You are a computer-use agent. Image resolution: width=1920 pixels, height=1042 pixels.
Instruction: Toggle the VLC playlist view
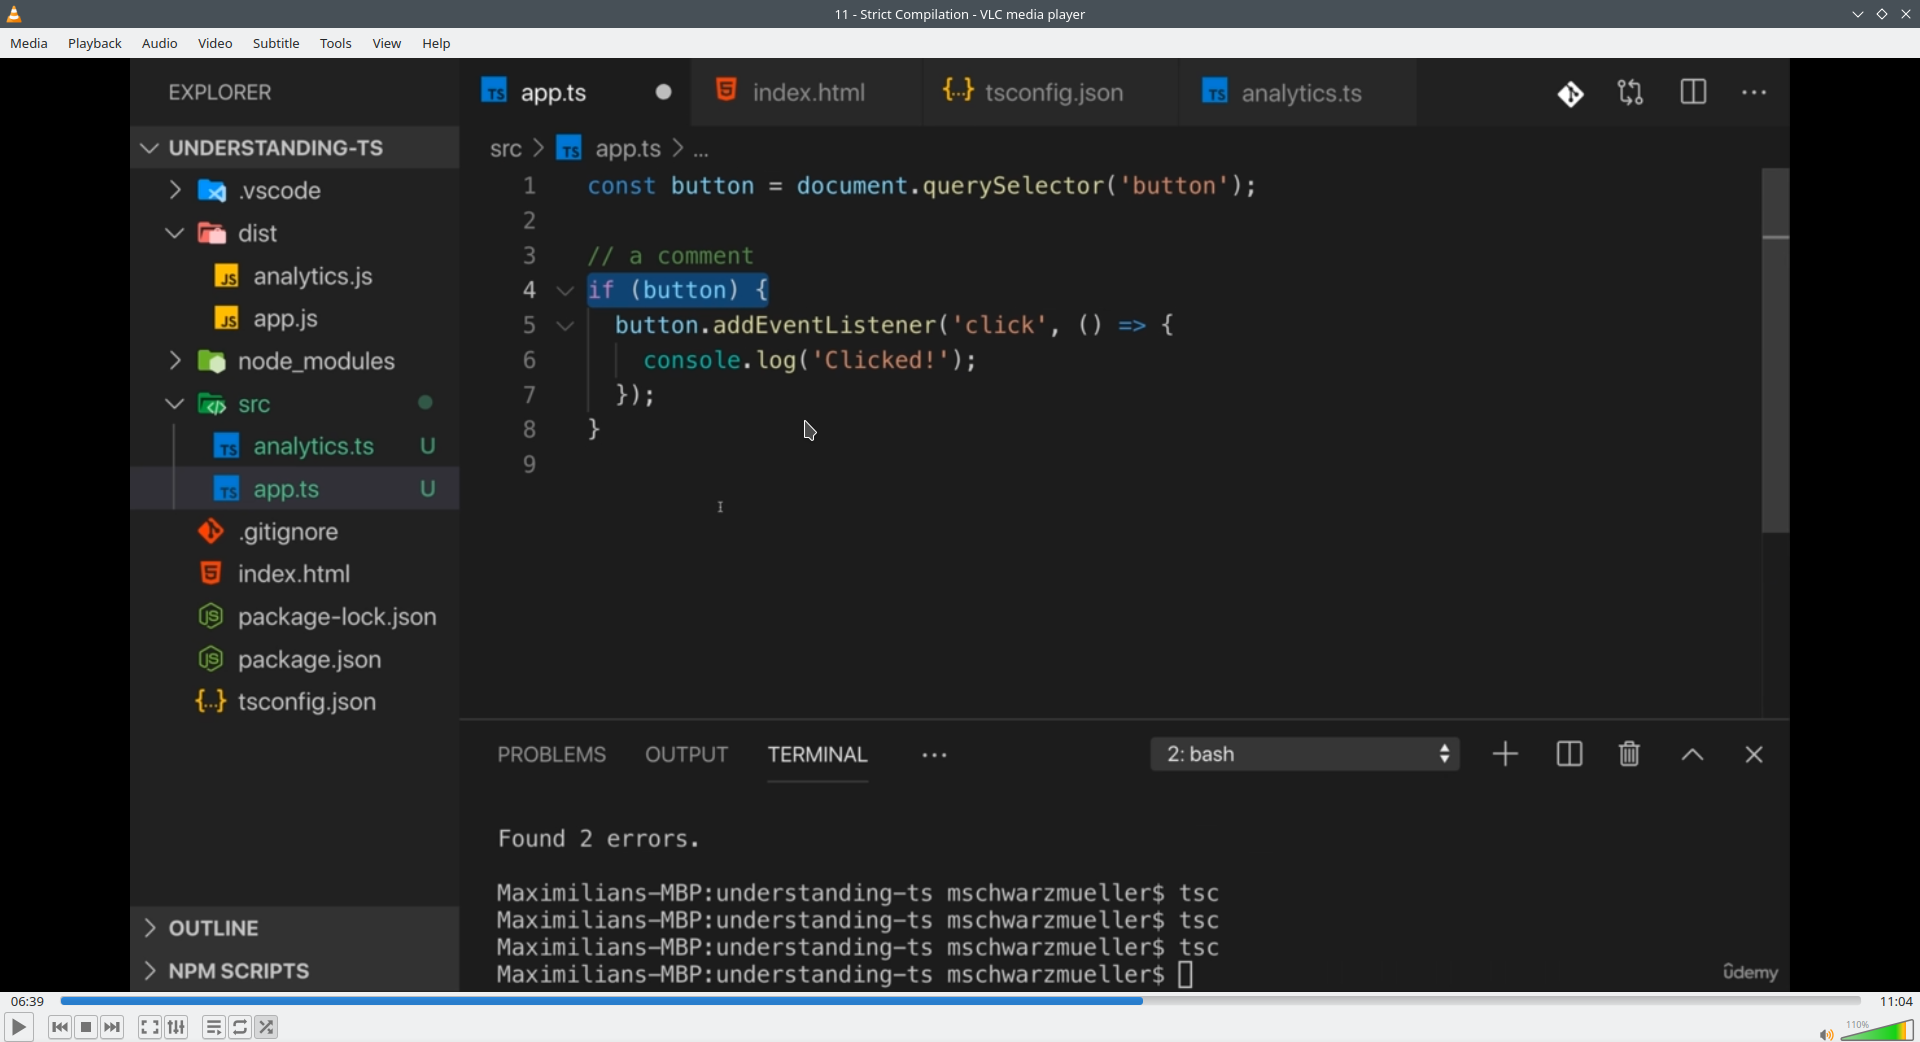pyautogui.click(x=213, y=1027)
